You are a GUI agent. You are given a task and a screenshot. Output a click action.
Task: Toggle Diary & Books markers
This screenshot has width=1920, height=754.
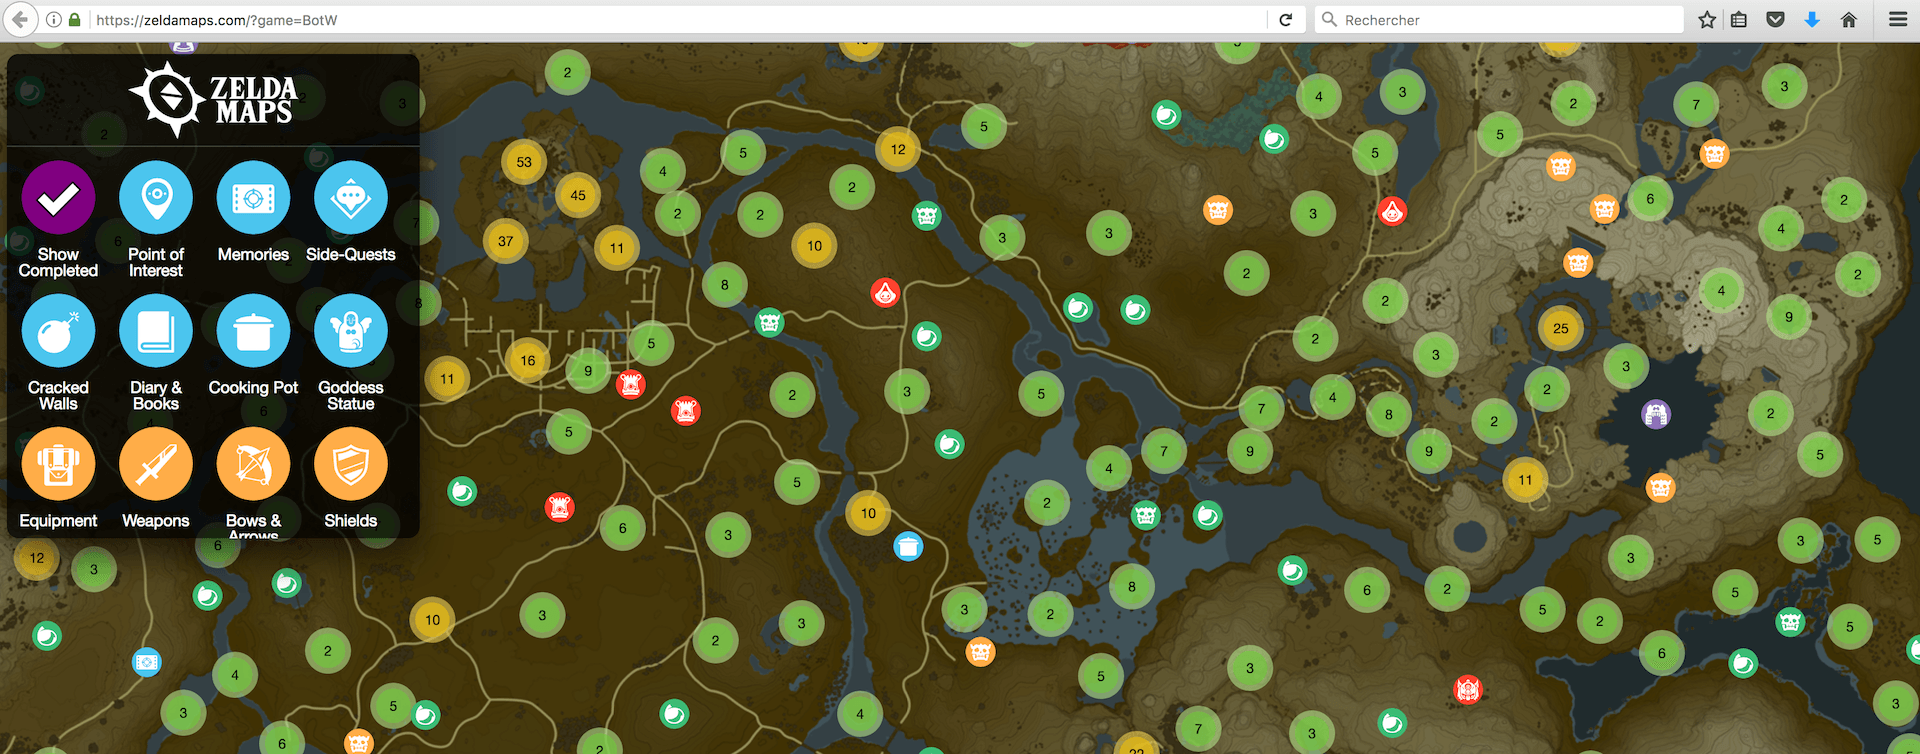coord(155,332)
